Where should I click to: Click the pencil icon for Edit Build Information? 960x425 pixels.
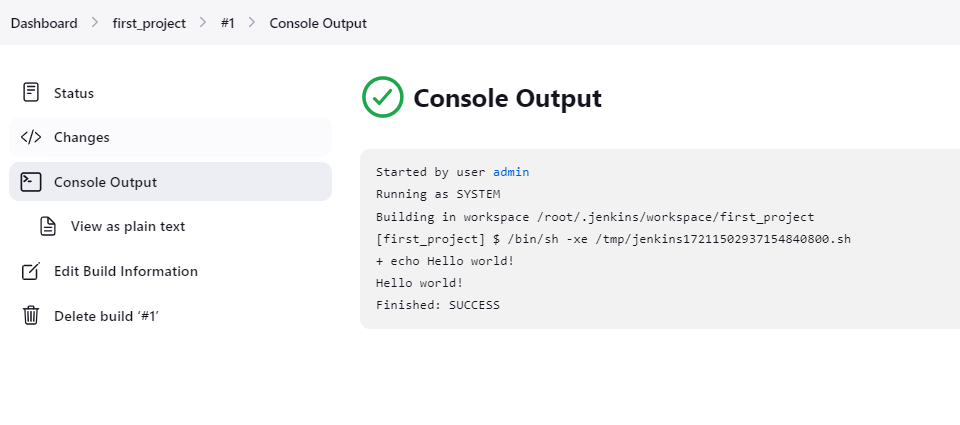[31, 271]
